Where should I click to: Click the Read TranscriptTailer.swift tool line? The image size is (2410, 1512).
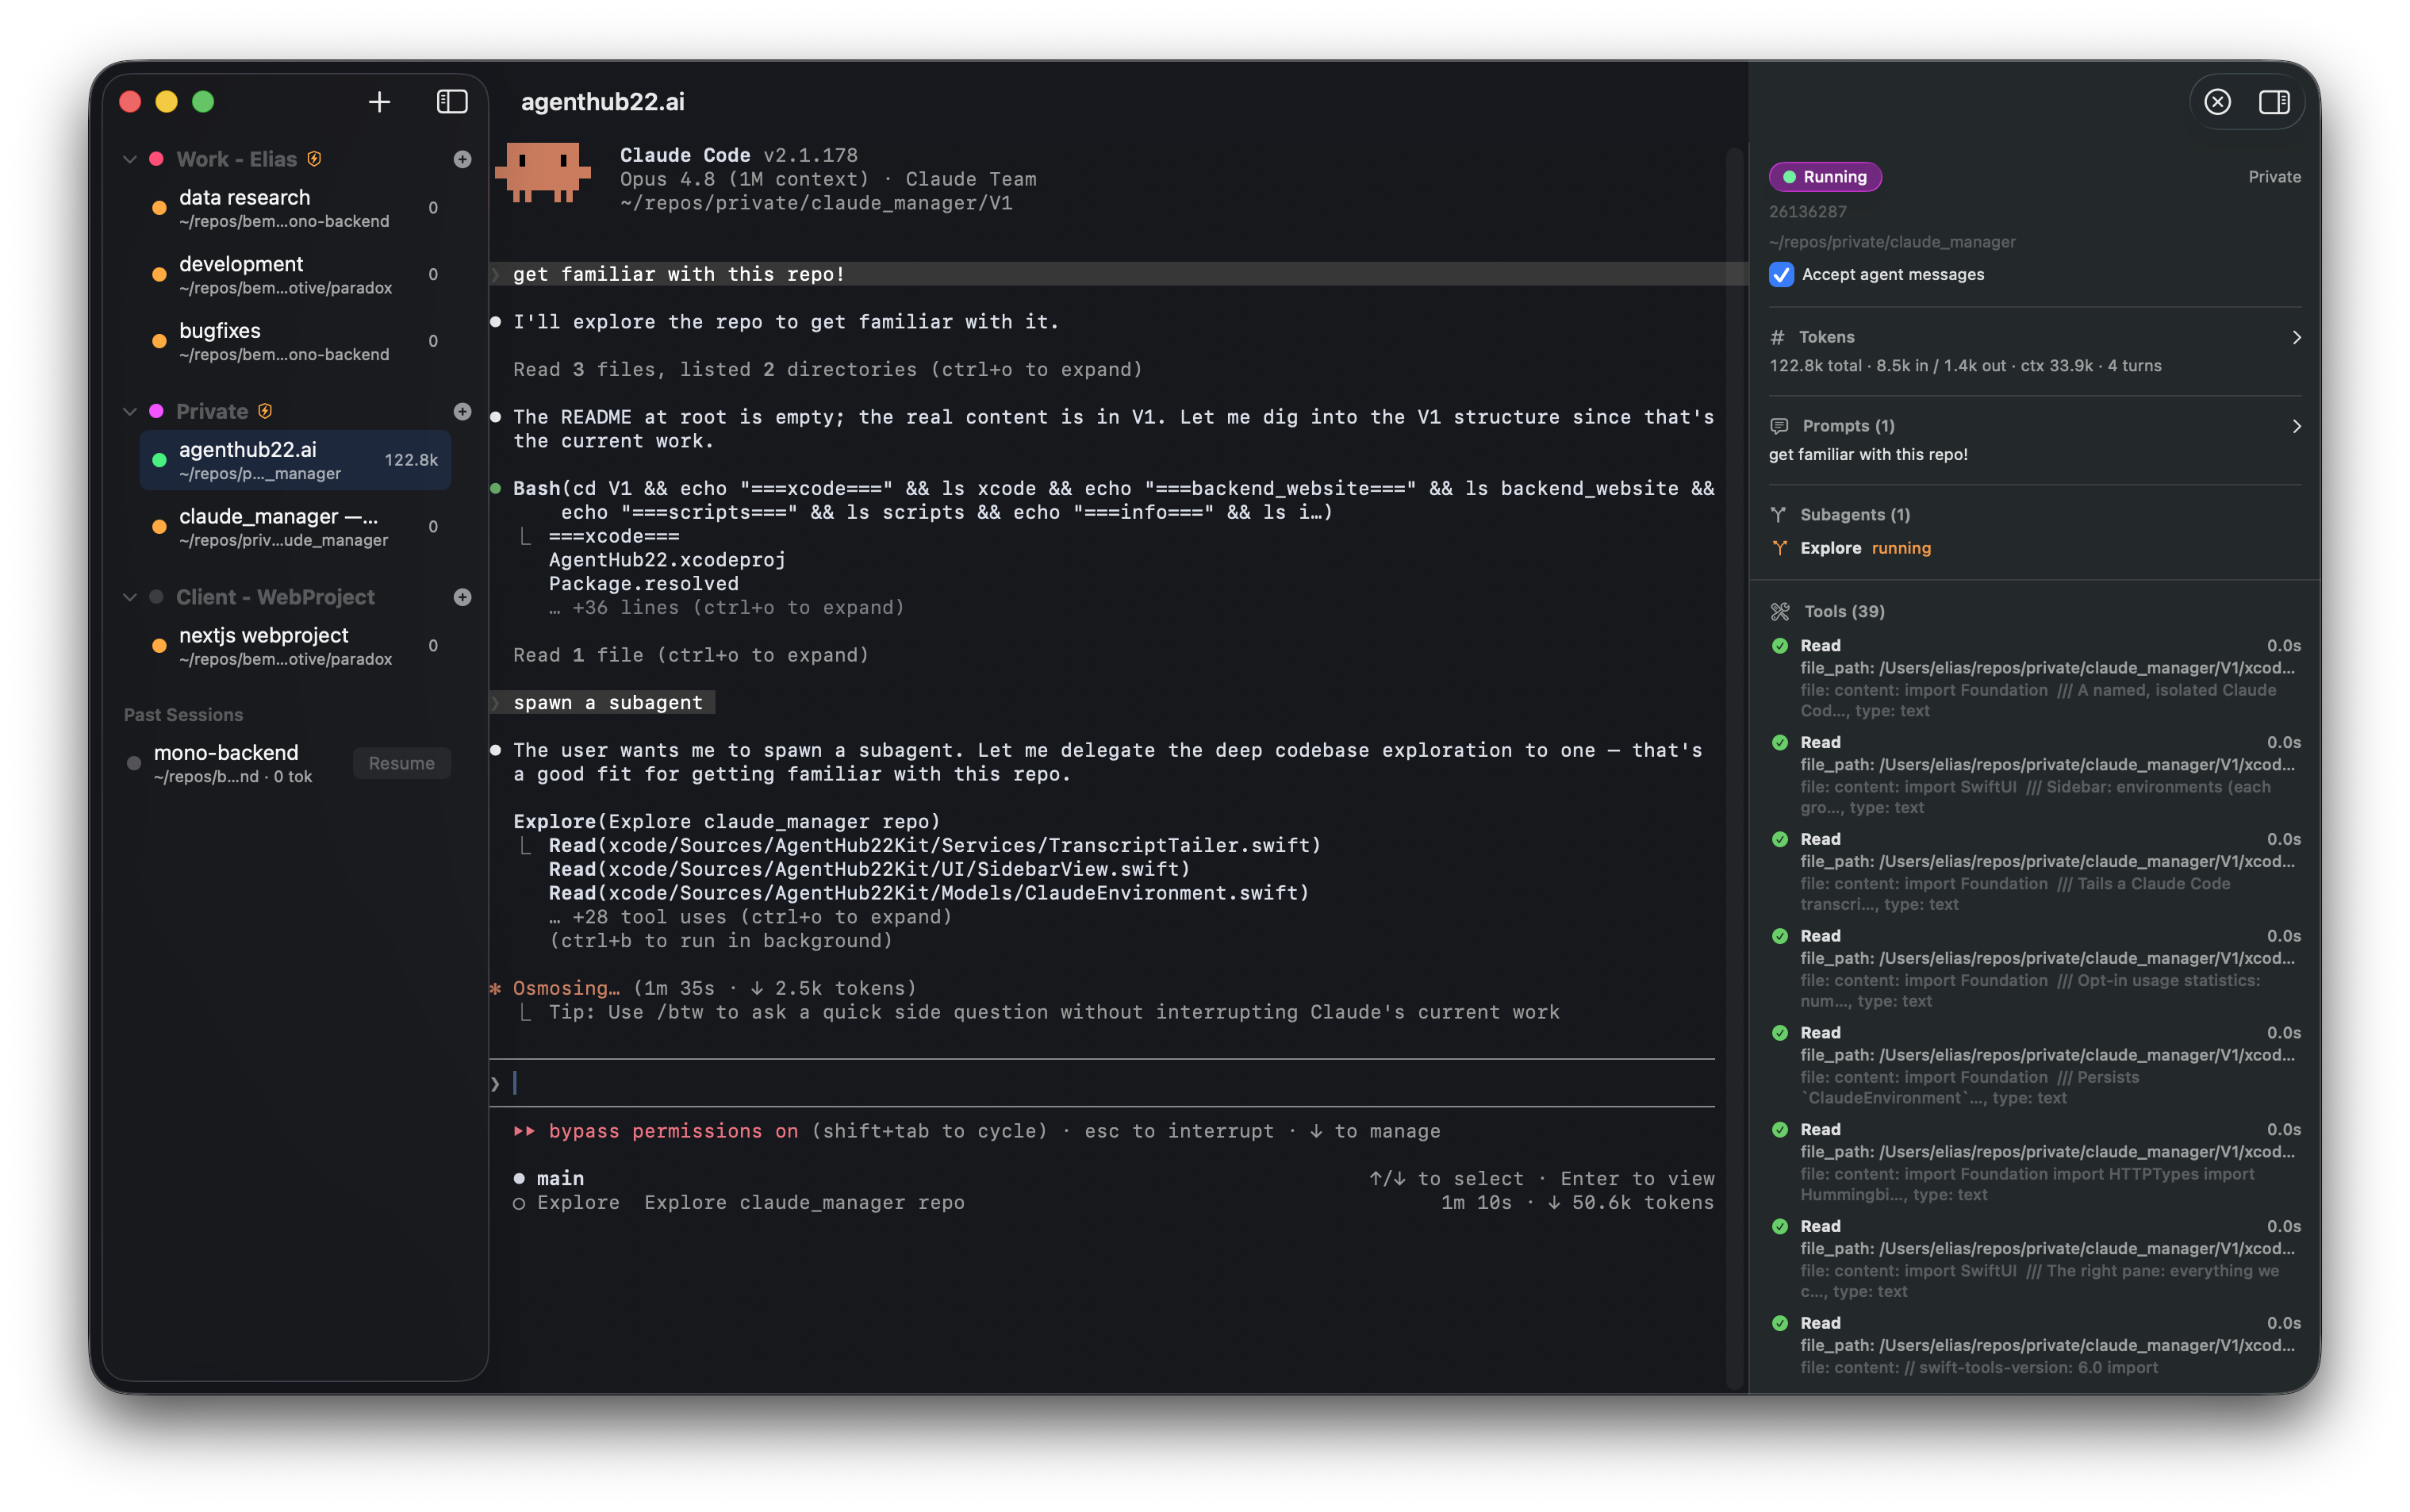pyautogui.click(x=934, y=846)
